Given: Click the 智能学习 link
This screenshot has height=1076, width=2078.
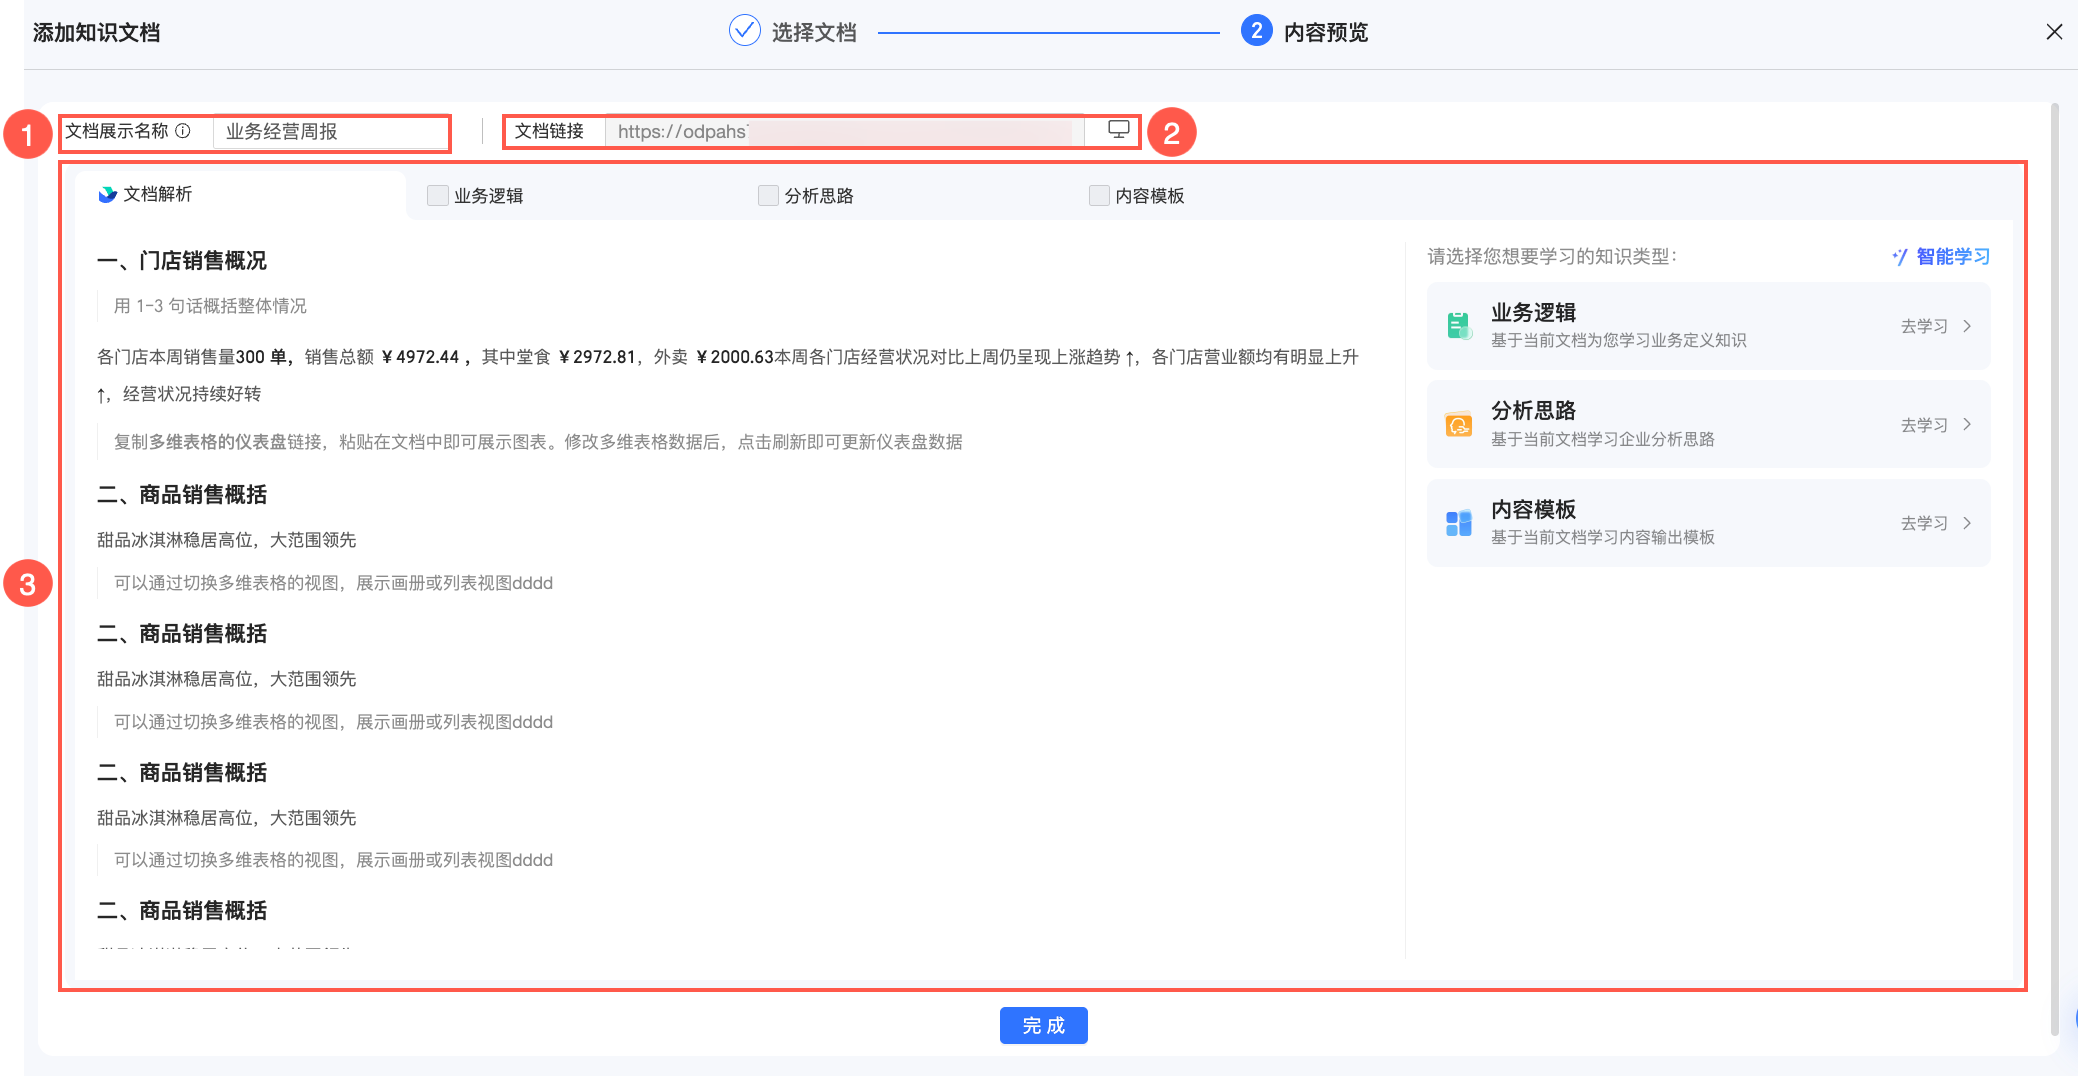Looking at the screenshot, I should point(1951,257).
